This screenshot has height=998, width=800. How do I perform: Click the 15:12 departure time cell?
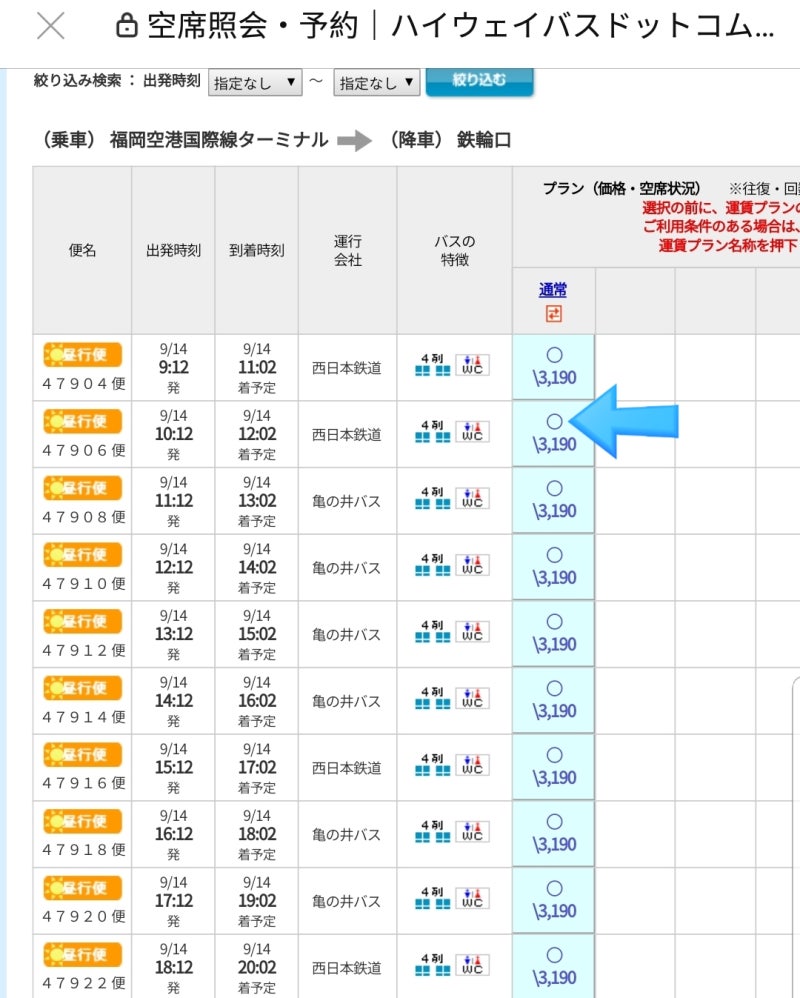[174, 767]
